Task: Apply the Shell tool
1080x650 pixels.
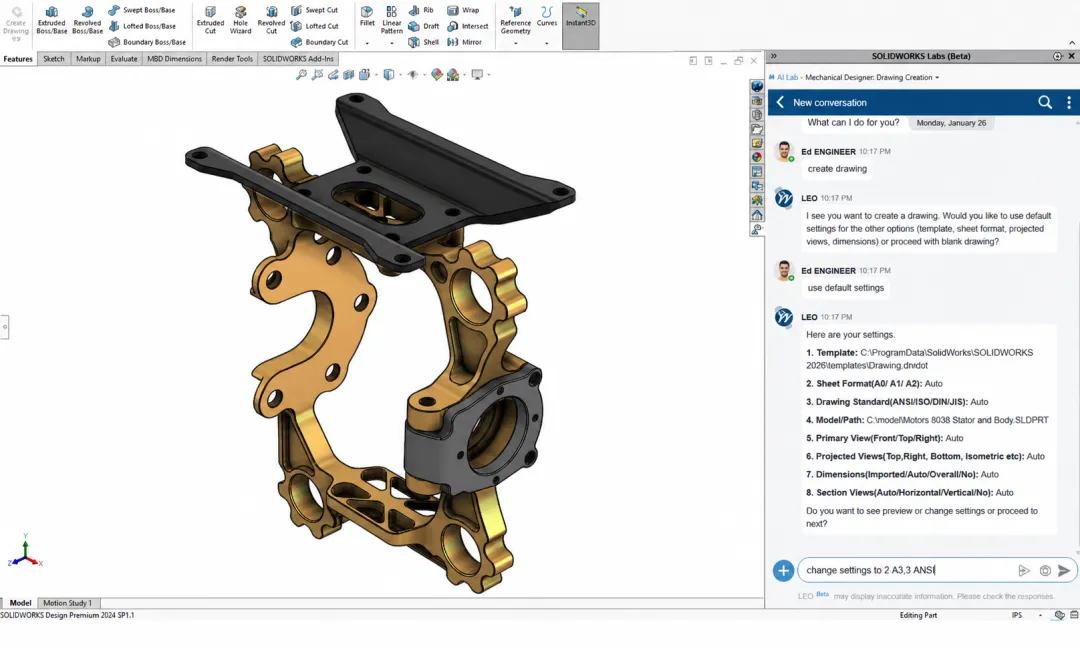Action: pyautogui.click(x=423, y=42)
